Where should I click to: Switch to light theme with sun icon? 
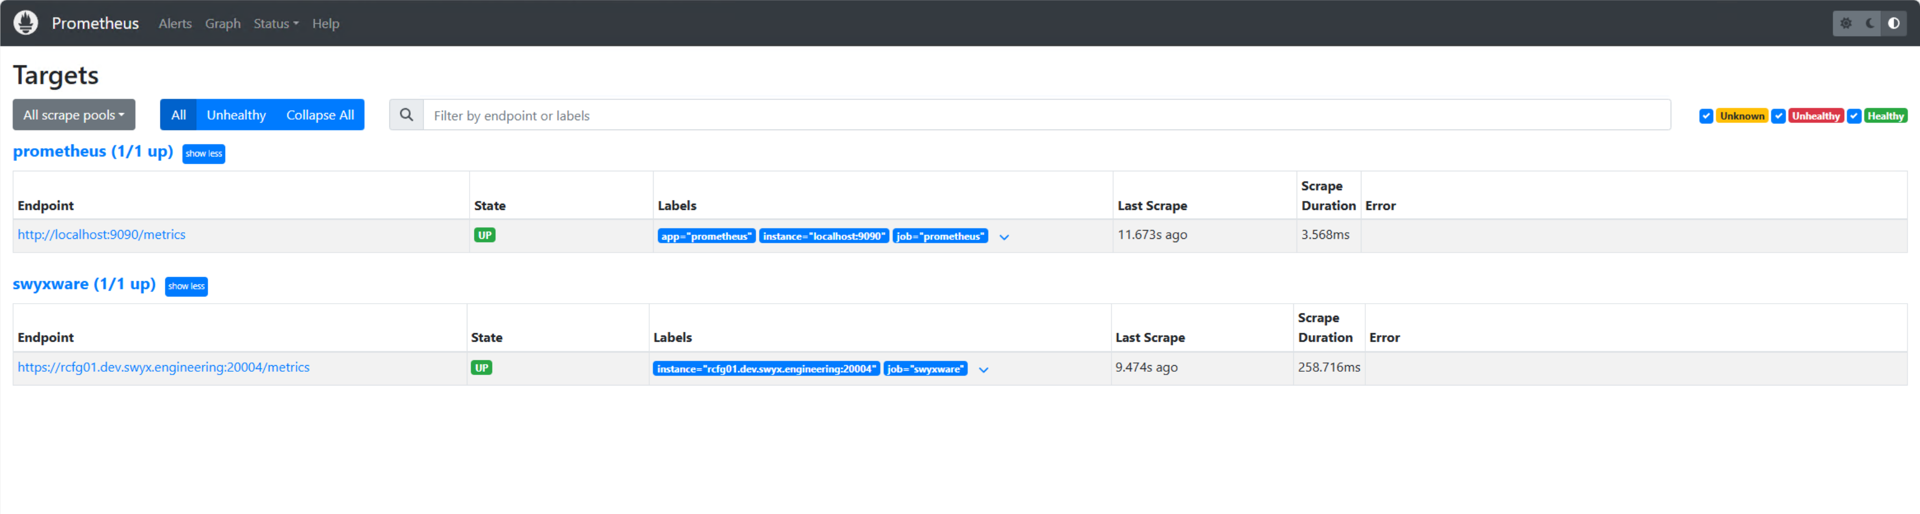click(1846, 23)
